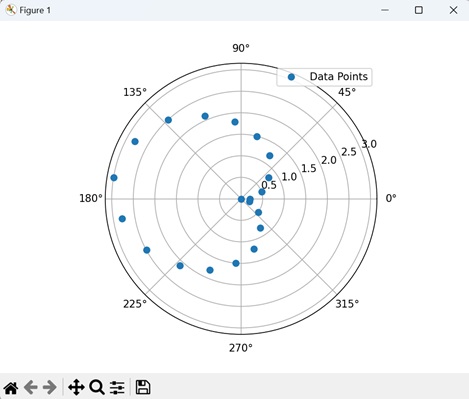Click the 3.0 radial tick label
This screenshot has width=469, height=399.
(369, 144)
